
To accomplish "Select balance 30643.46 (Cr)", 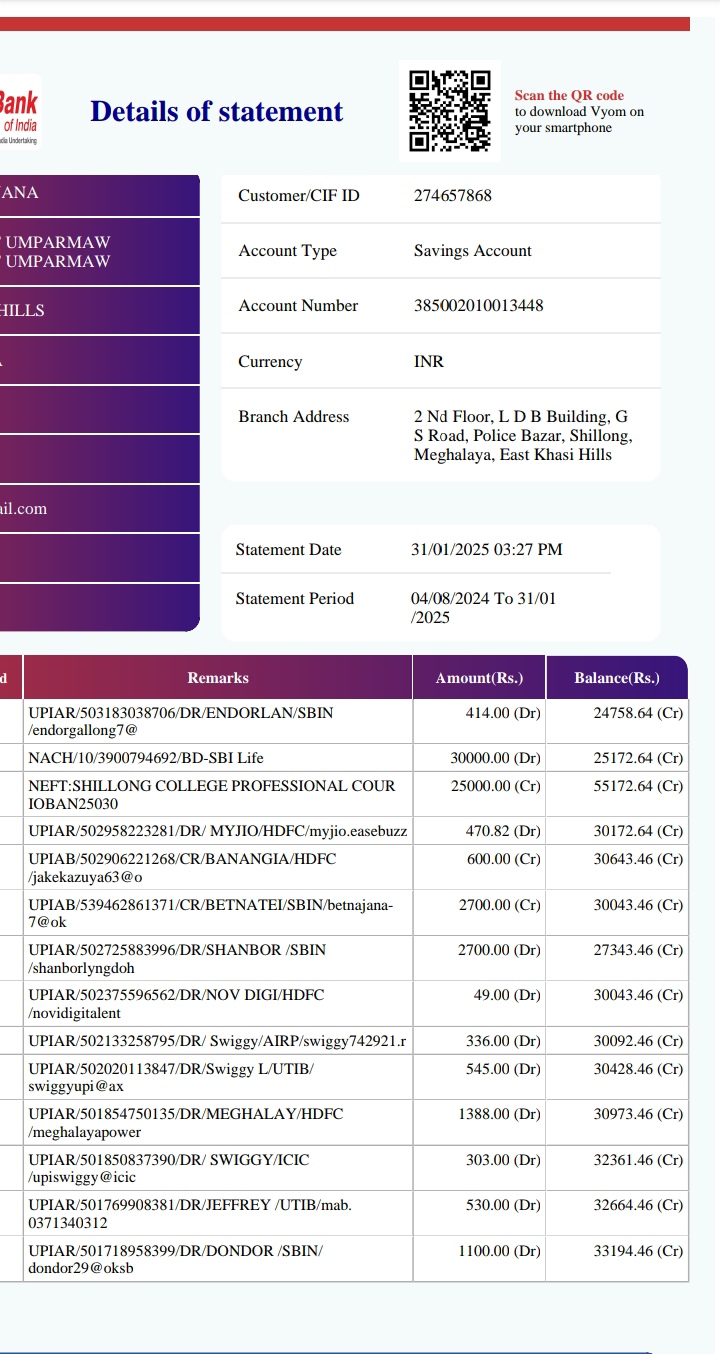I will (638, 859).
